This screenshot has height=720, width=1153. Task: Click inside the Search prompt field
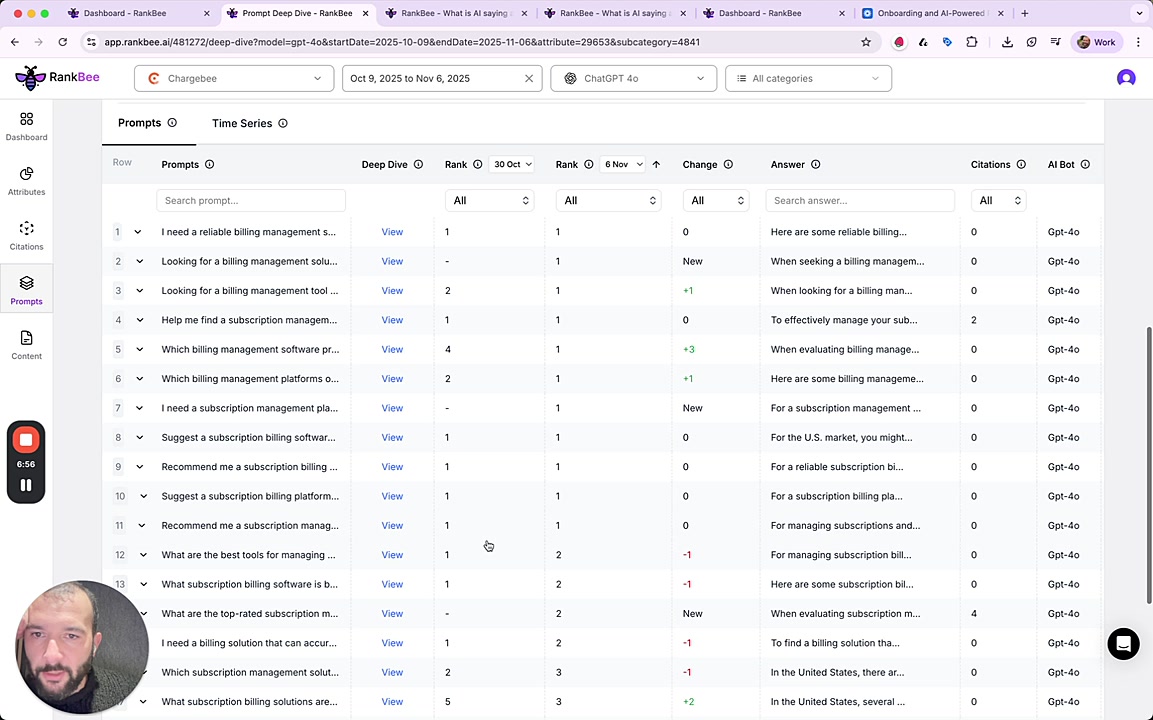coord(250,200)
